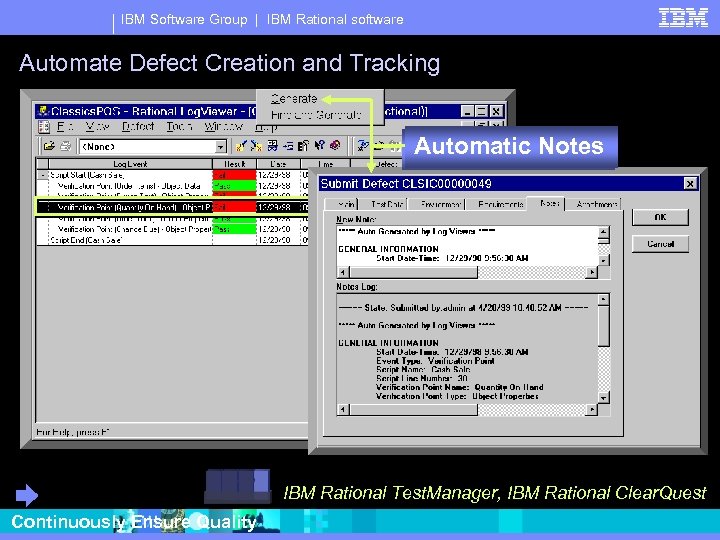This screenshot has width=720, height=540.
Task: Open the File menu in LogViewer
Action: coord(65,126)
